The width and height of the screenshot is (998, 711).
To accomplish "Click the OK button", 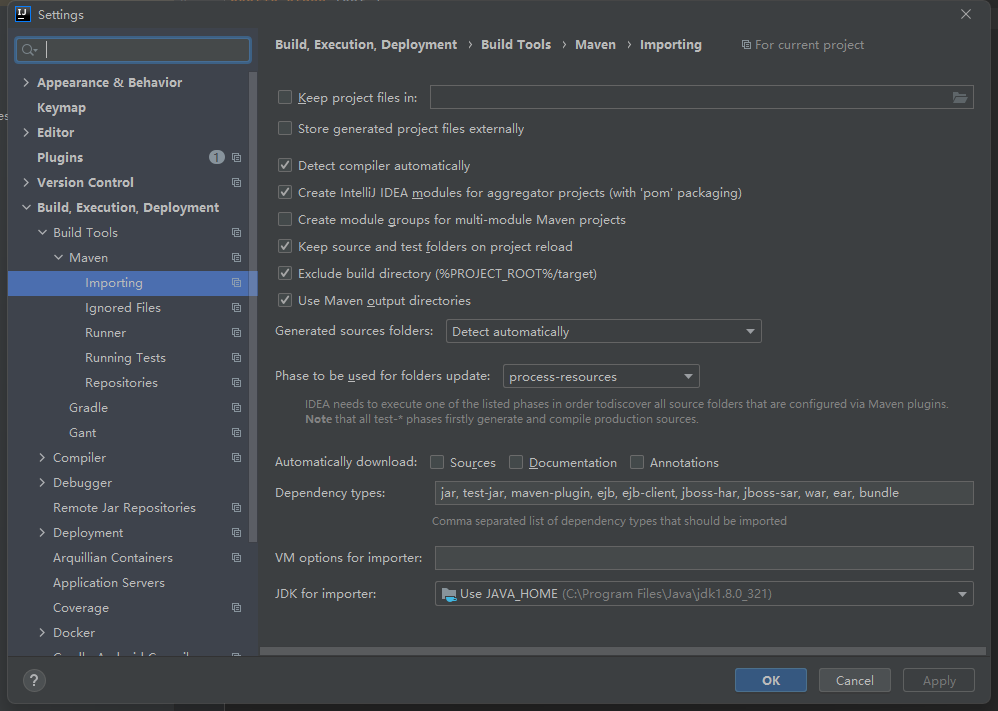I will coord(770,679).
